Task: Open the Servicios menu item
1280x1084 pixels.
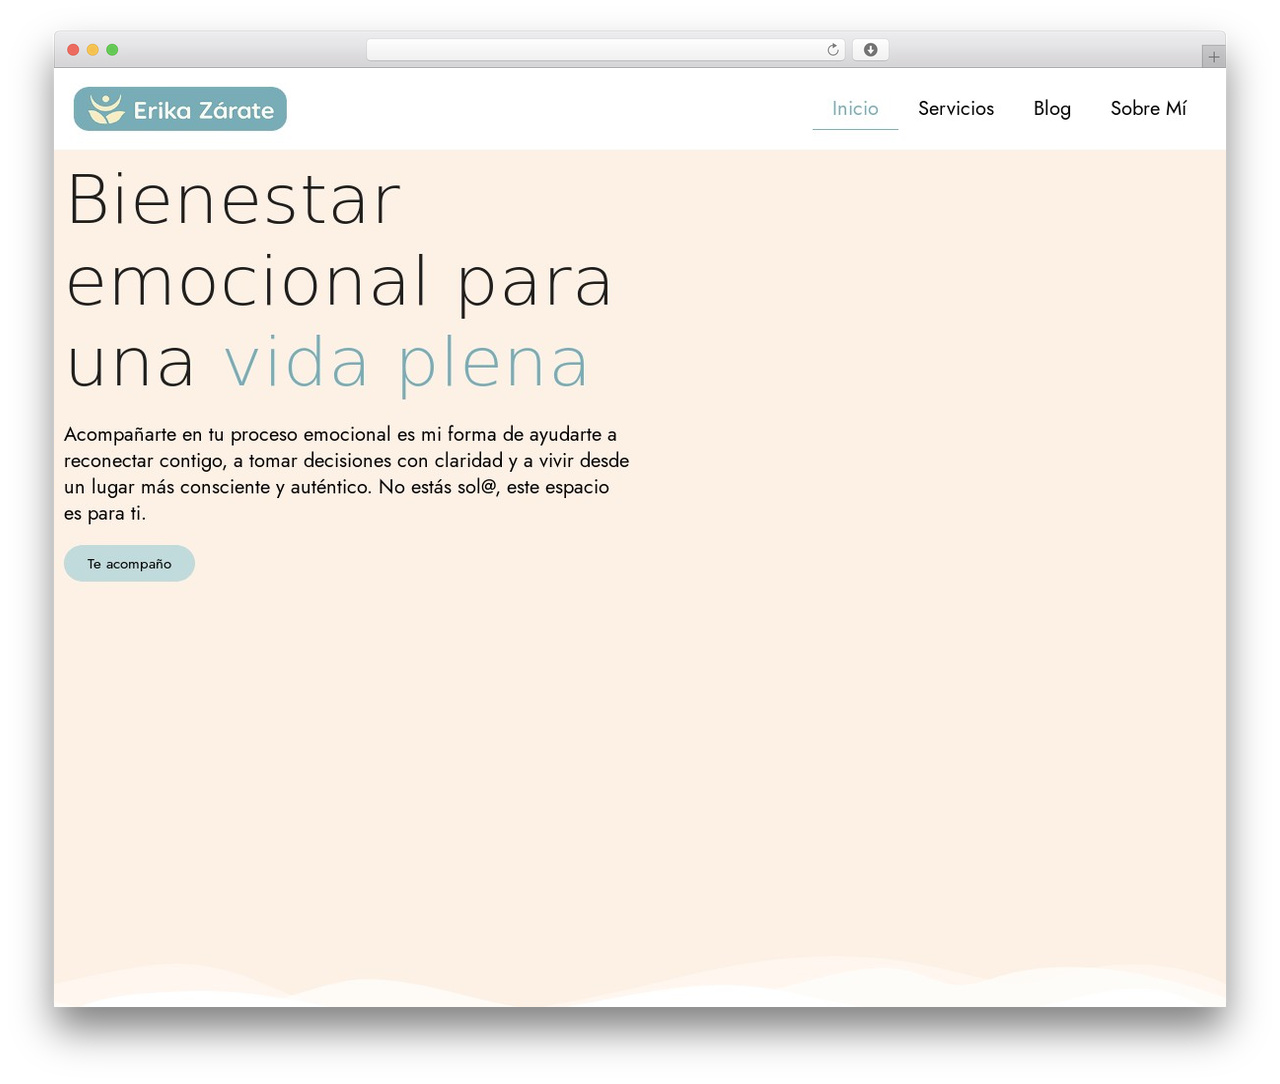Action: click(x=956, y=108)
